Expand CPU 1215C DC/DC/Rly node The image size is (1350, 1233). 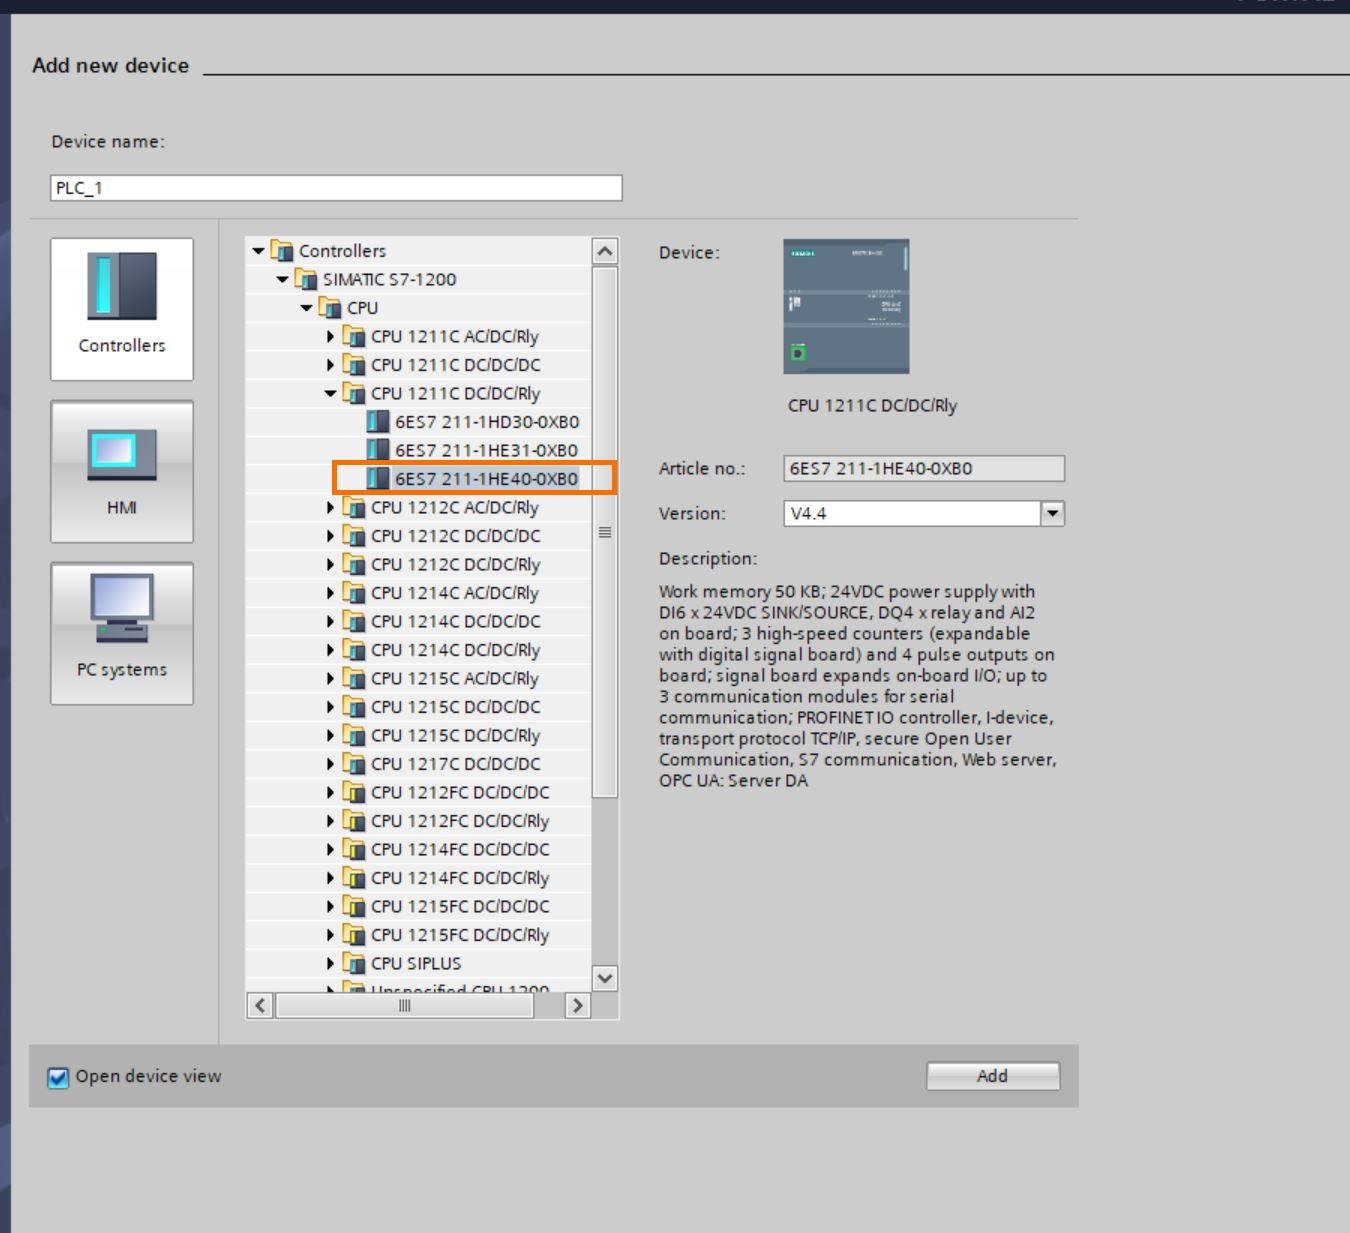coord(331,736)
